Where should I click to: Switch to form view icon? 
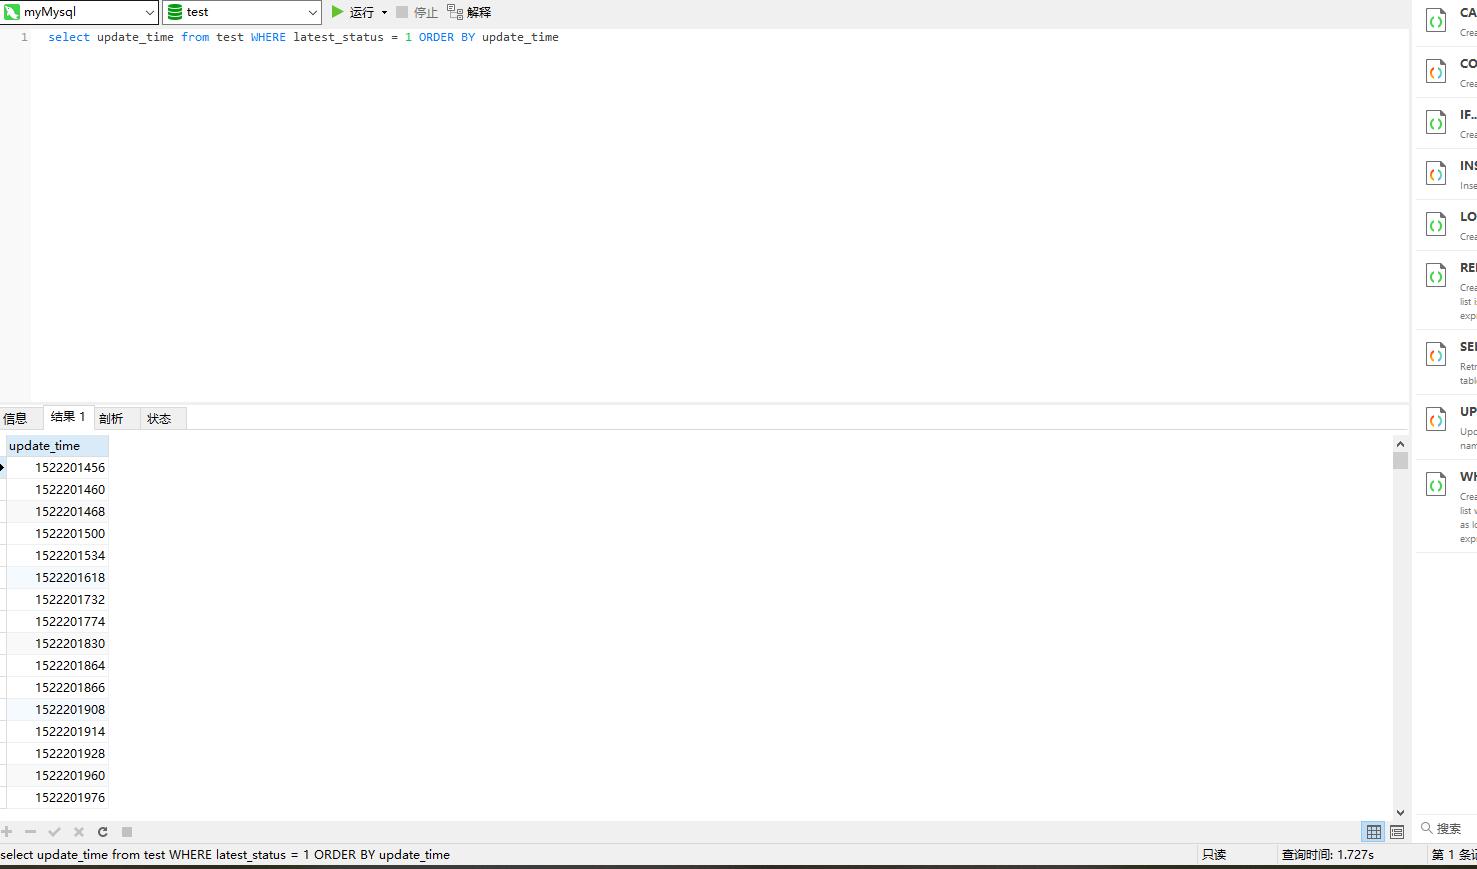point(1397,832)
